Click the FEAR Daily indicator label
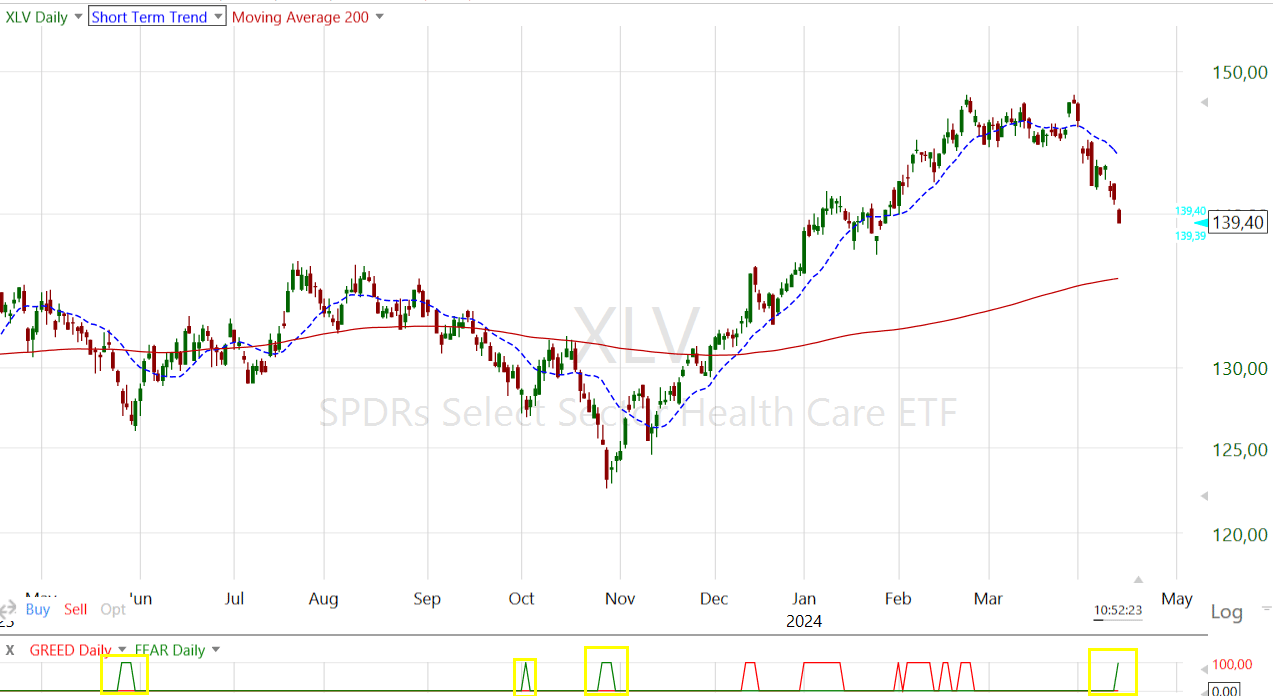 (x=169, y=650)
